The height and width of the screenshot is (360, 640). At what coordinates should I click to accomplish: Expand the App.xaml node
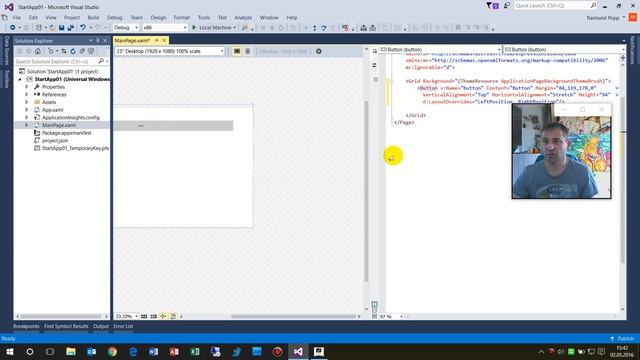click(27, 110)
